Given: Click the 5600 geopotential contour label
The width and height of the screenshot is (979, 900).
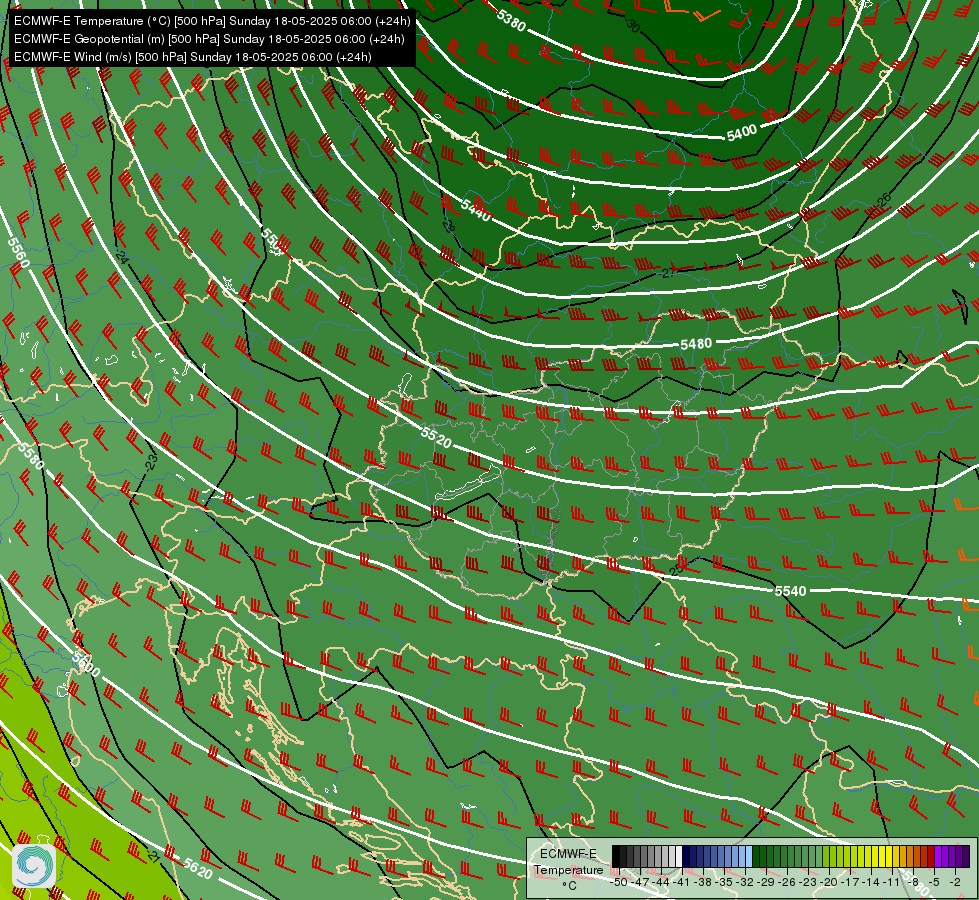Looking at the screenshot, I should click(86, 664).
